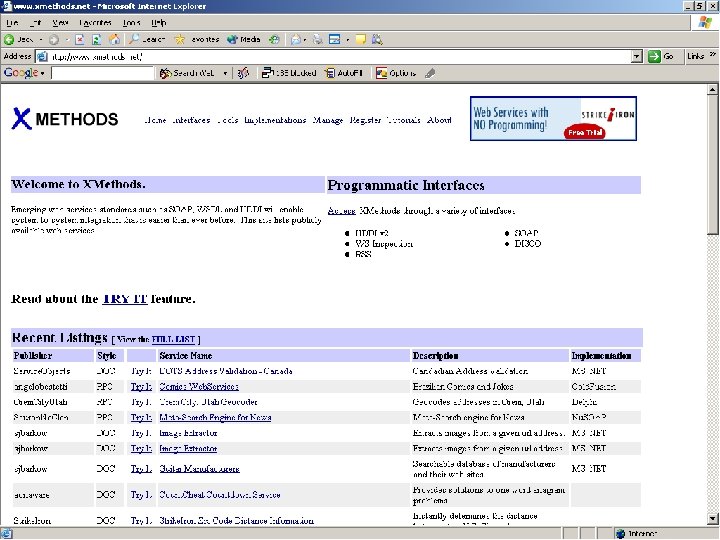Open the address bar dropdown list
720x540 pixels.
[x=636, y=56]
